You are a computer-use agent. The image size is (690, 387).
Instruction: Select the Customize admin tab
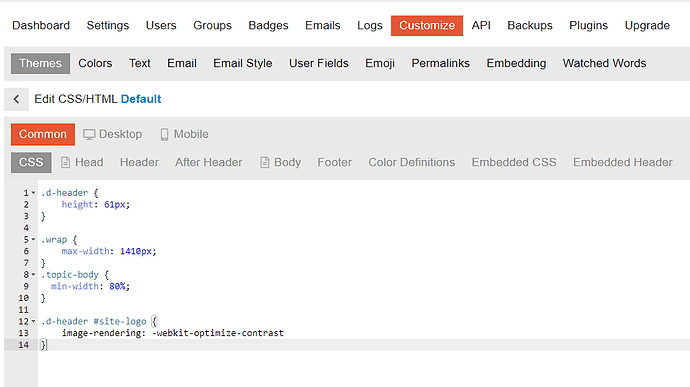(427, 26)
